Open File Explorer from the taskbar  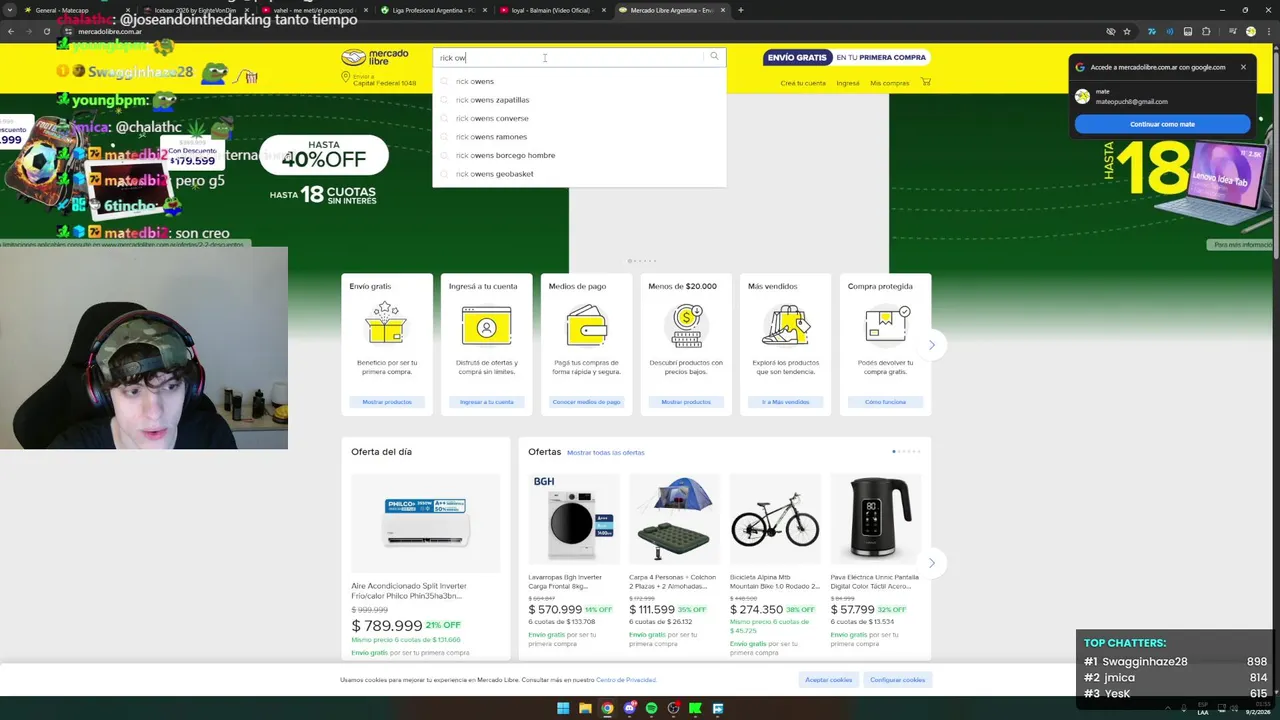[585, 708]
